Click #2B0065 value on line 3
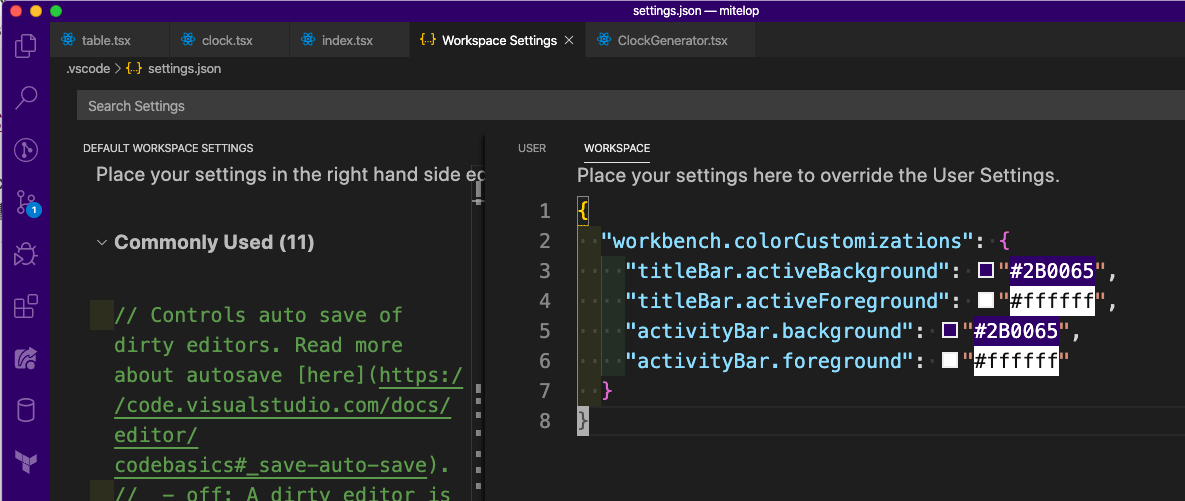Viewport: 1185px width, 501px height. [x=1052, y=271]
